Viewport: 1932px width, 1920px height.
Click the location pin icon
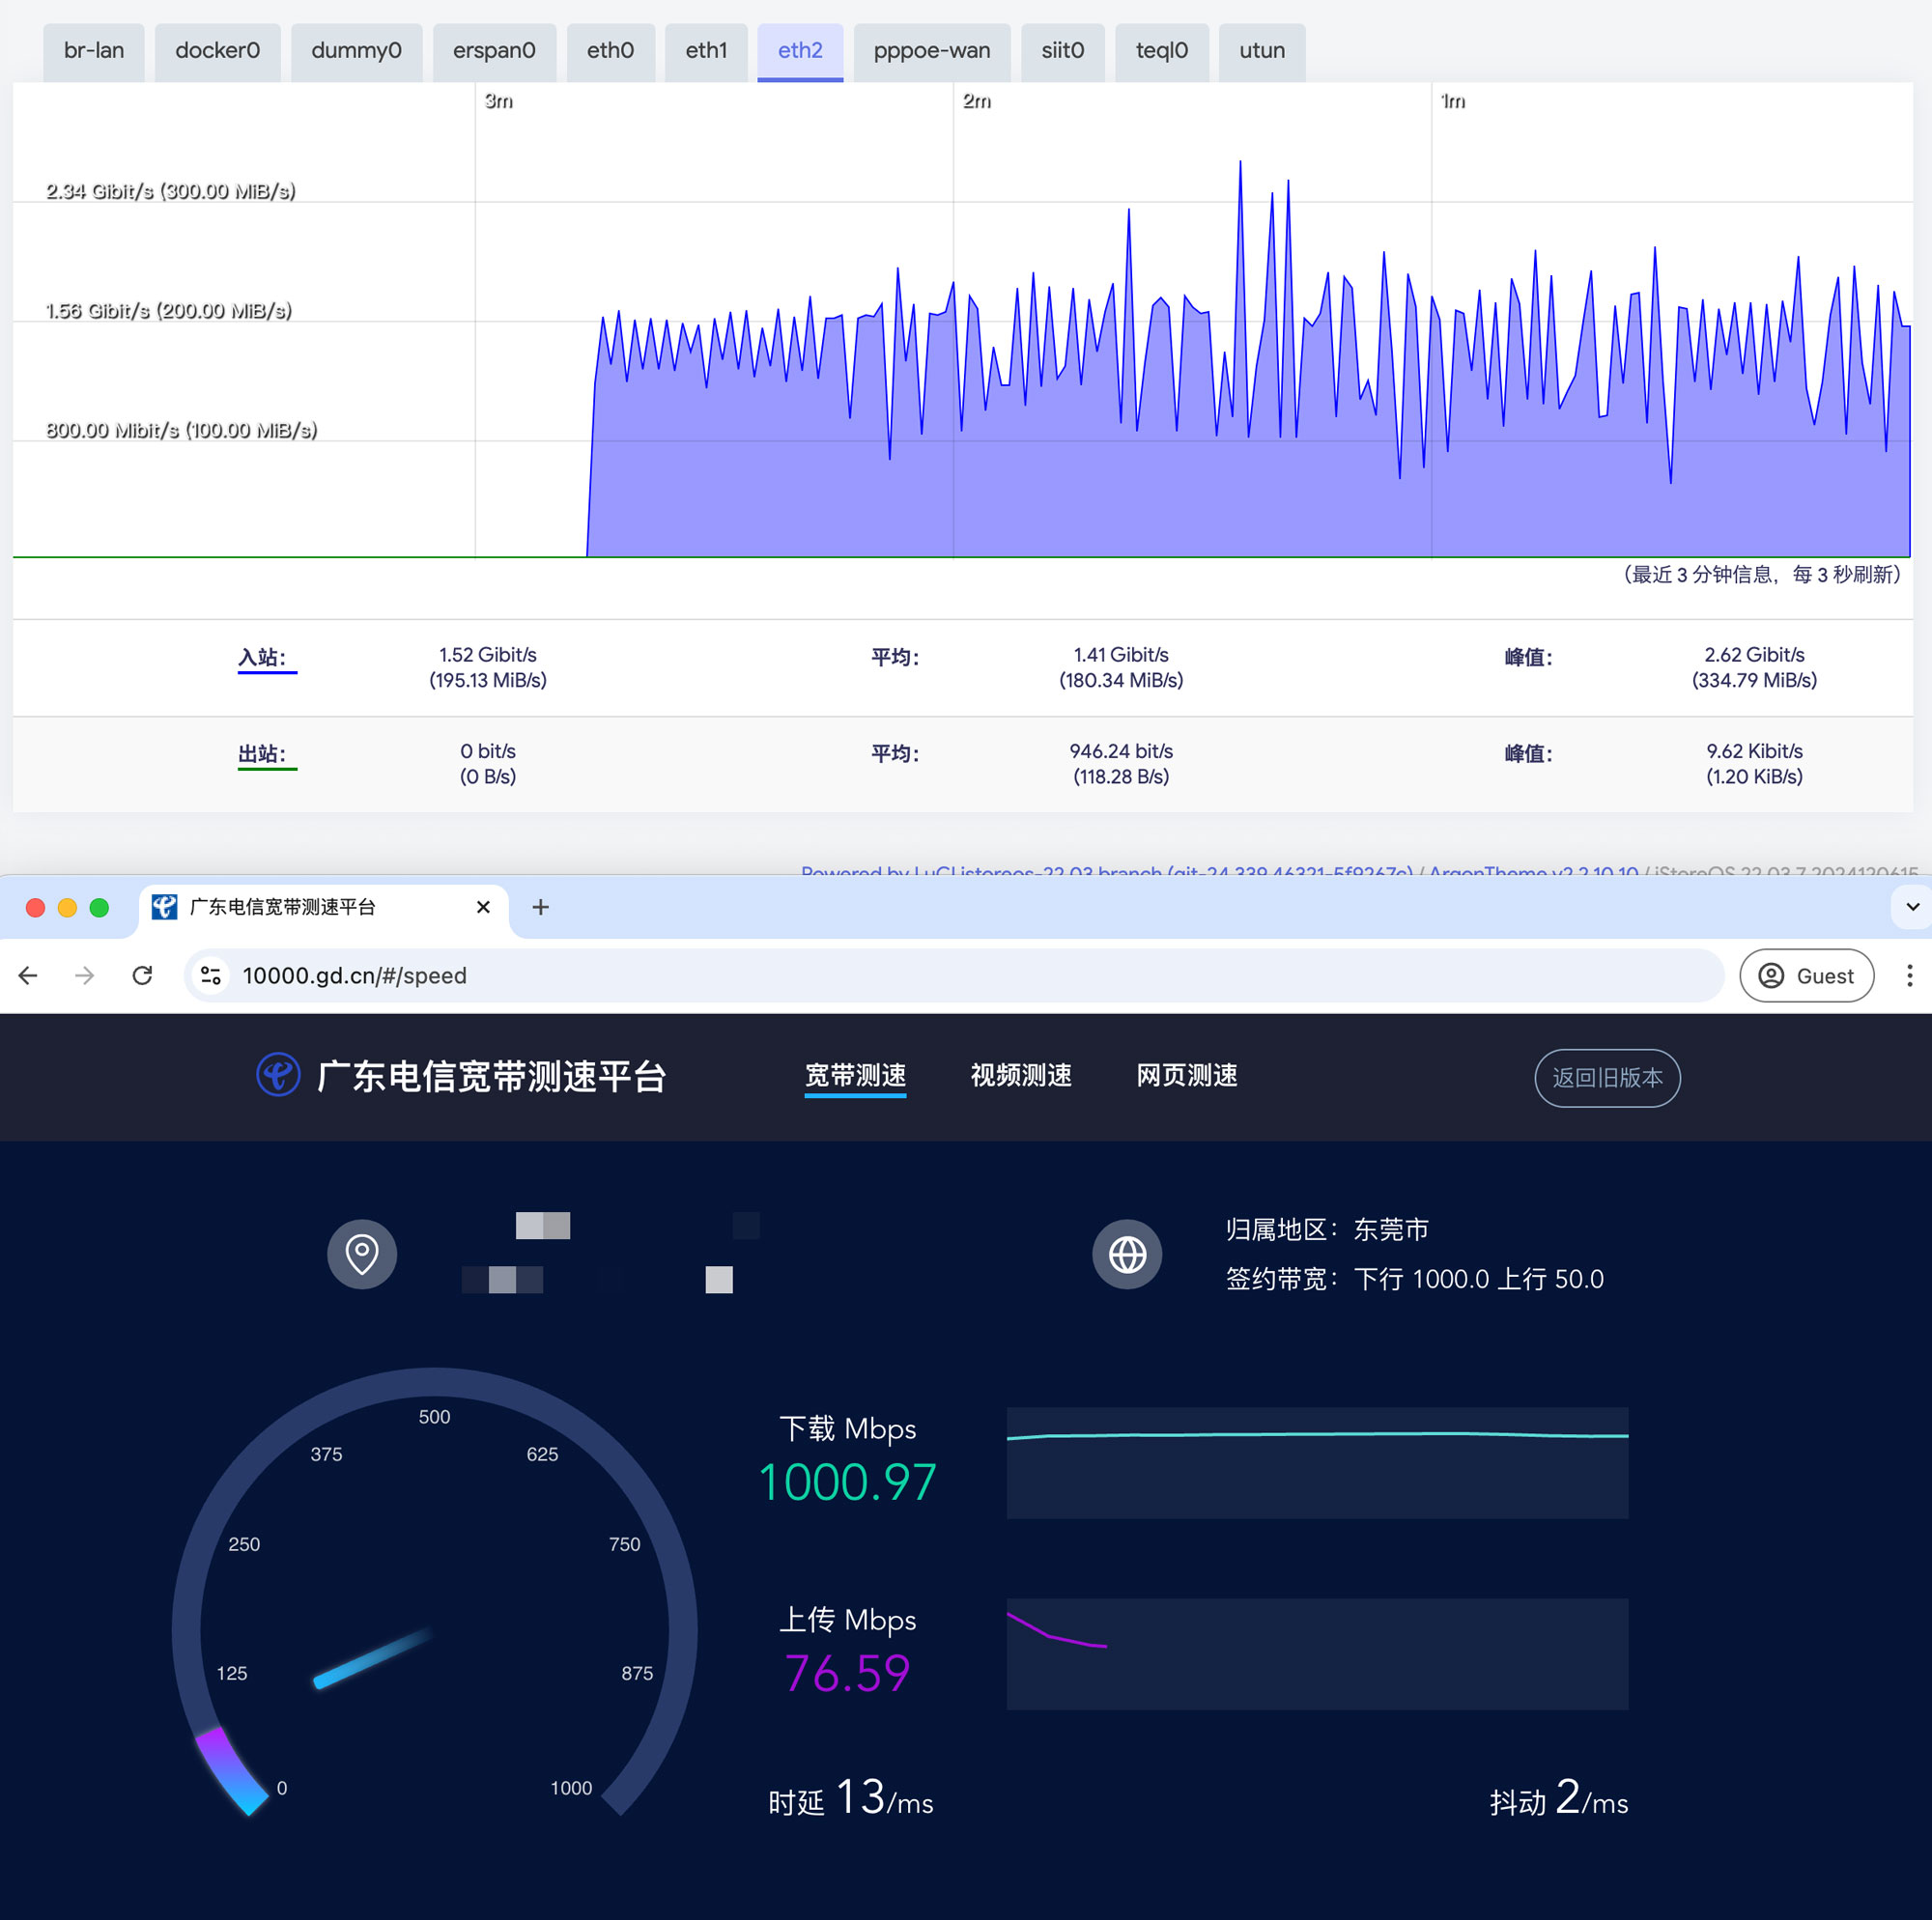[x=362, y=1253]
